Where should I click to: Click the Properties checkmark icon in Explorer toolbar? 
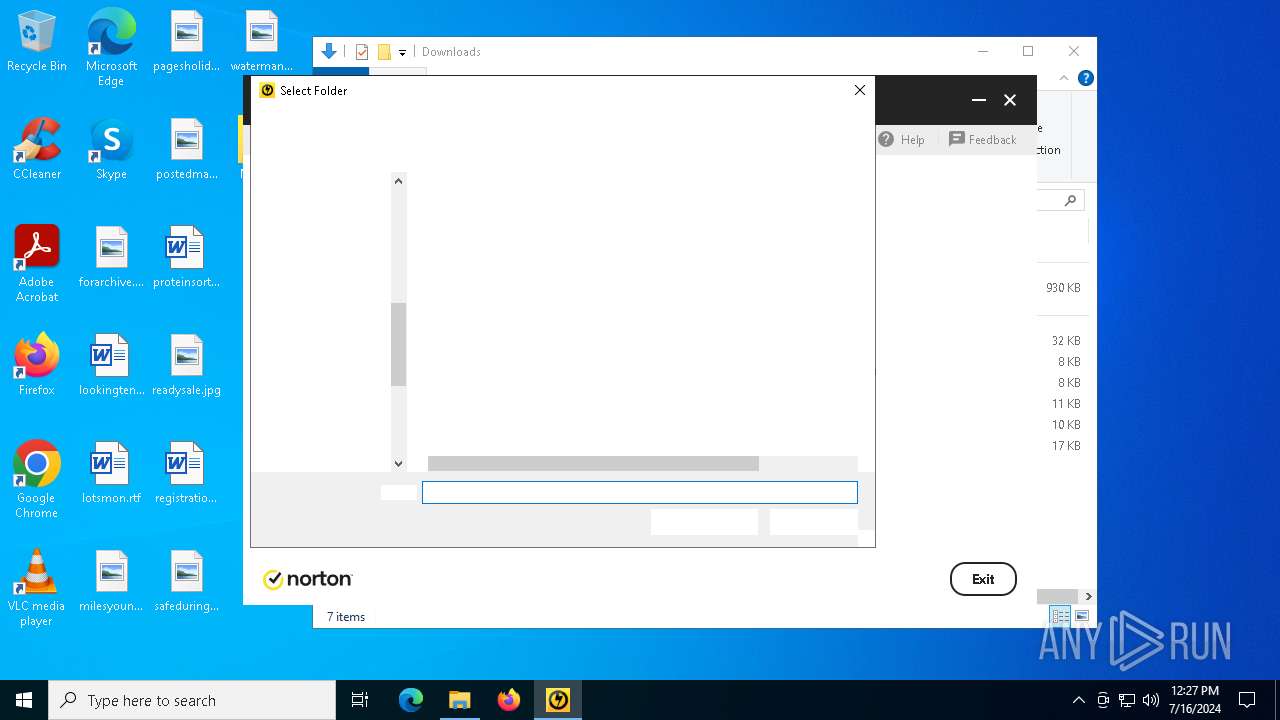click(x=362, y=52)
